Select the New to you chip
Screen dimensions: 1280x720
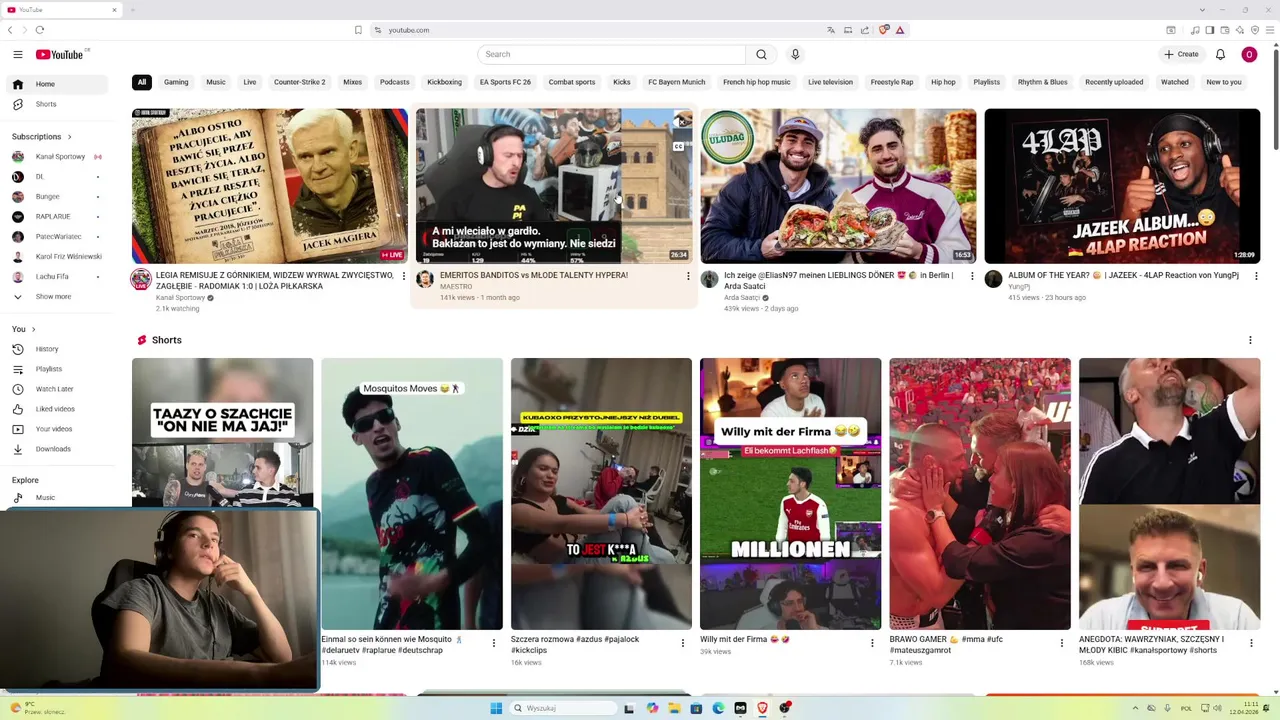click(x=1224, y=82)
